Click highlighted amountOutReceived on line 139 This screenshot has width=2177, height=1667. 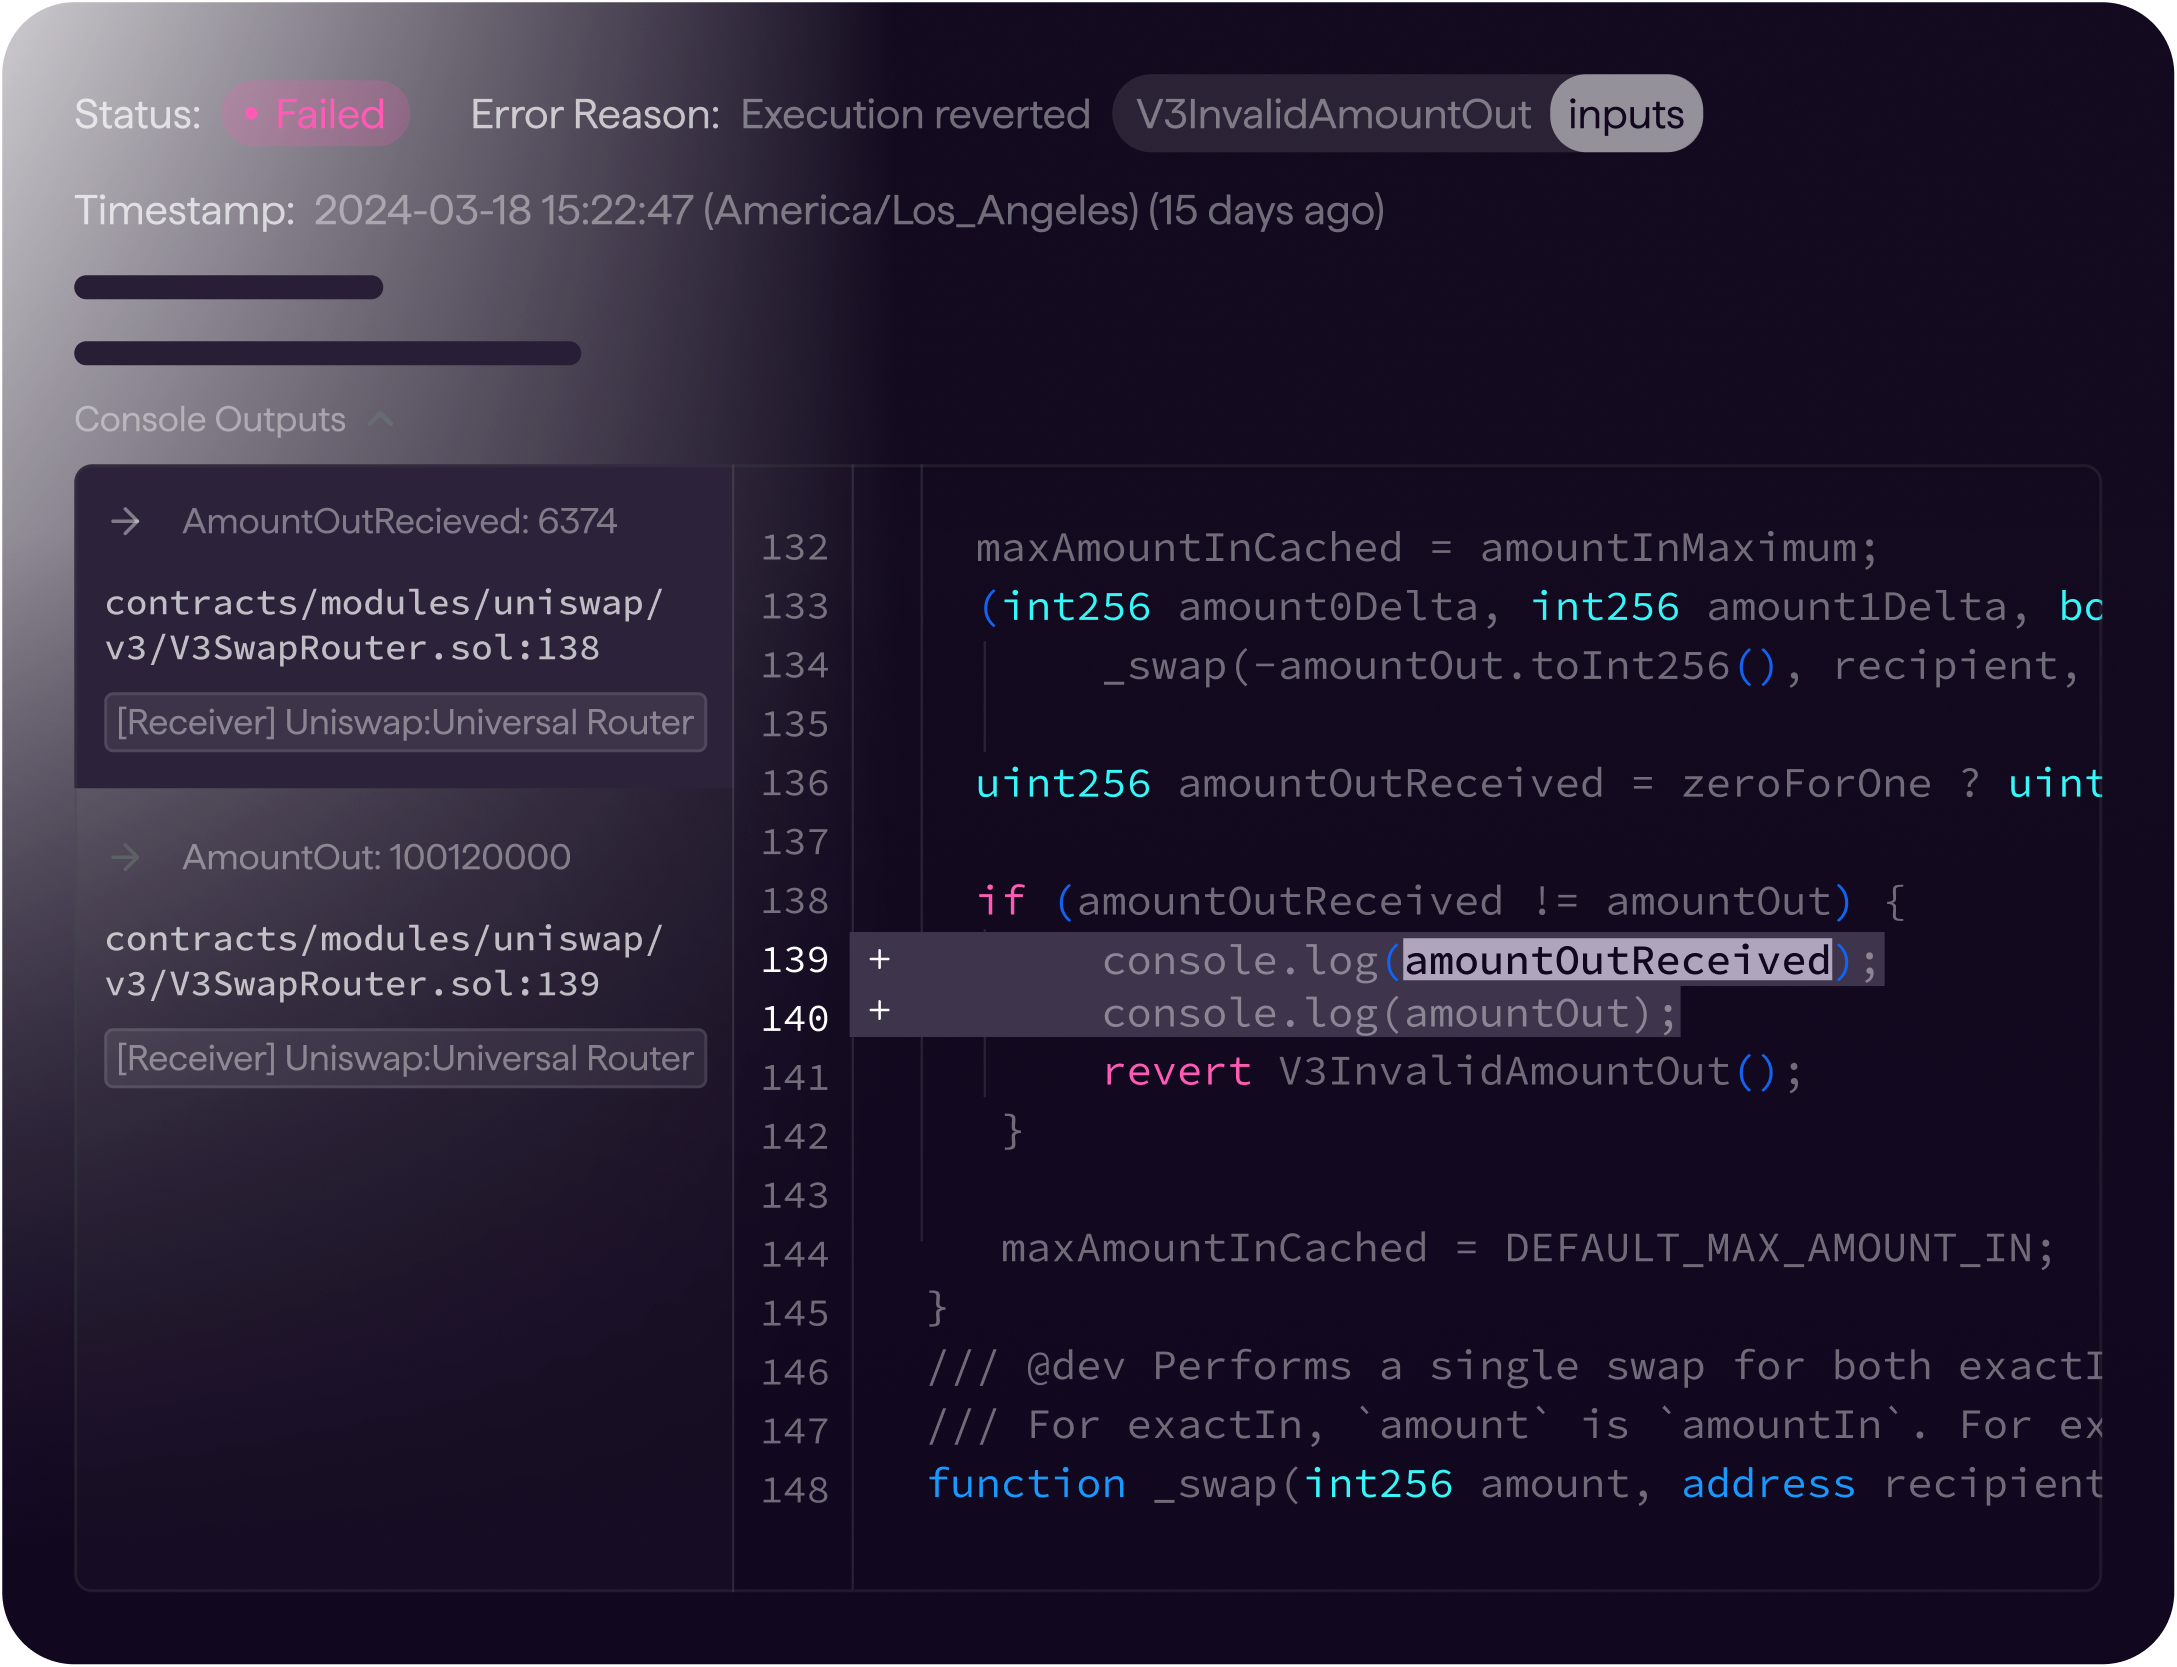click(x=1617, y=960)
